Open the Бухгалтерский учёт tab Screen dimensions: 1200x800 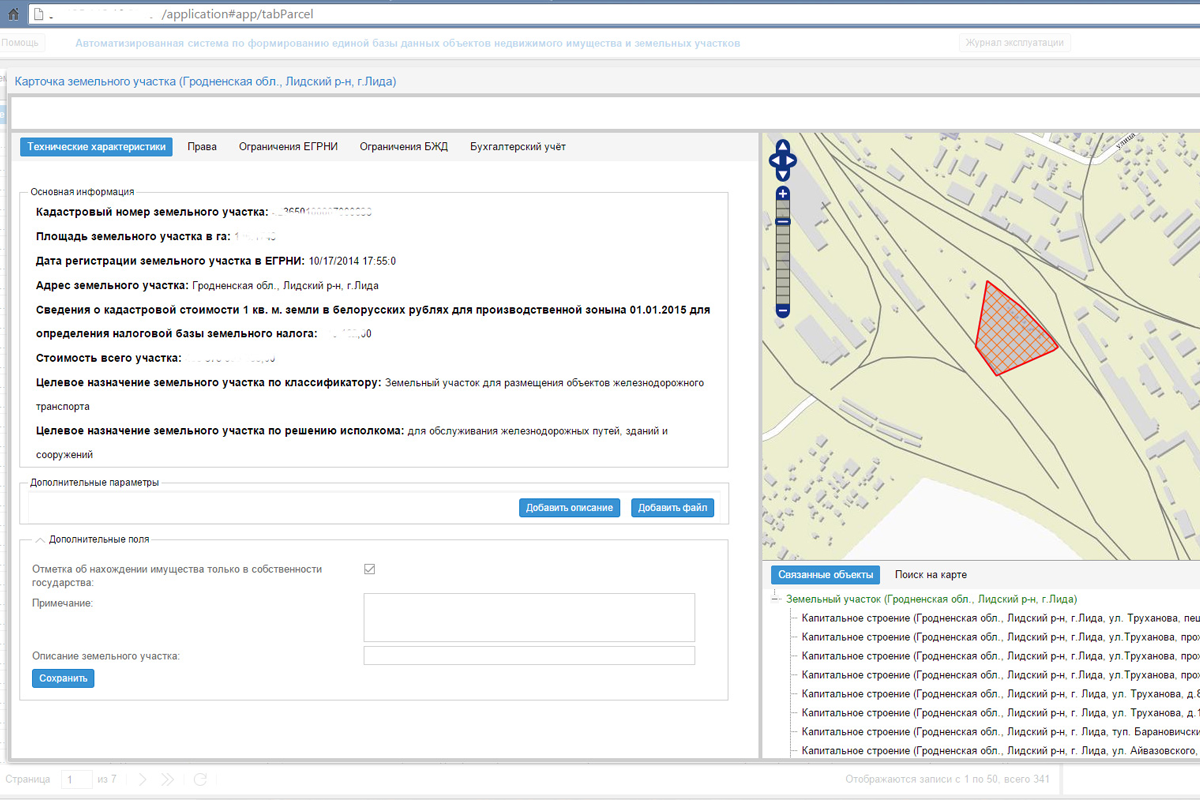click(x=517, y=147)
